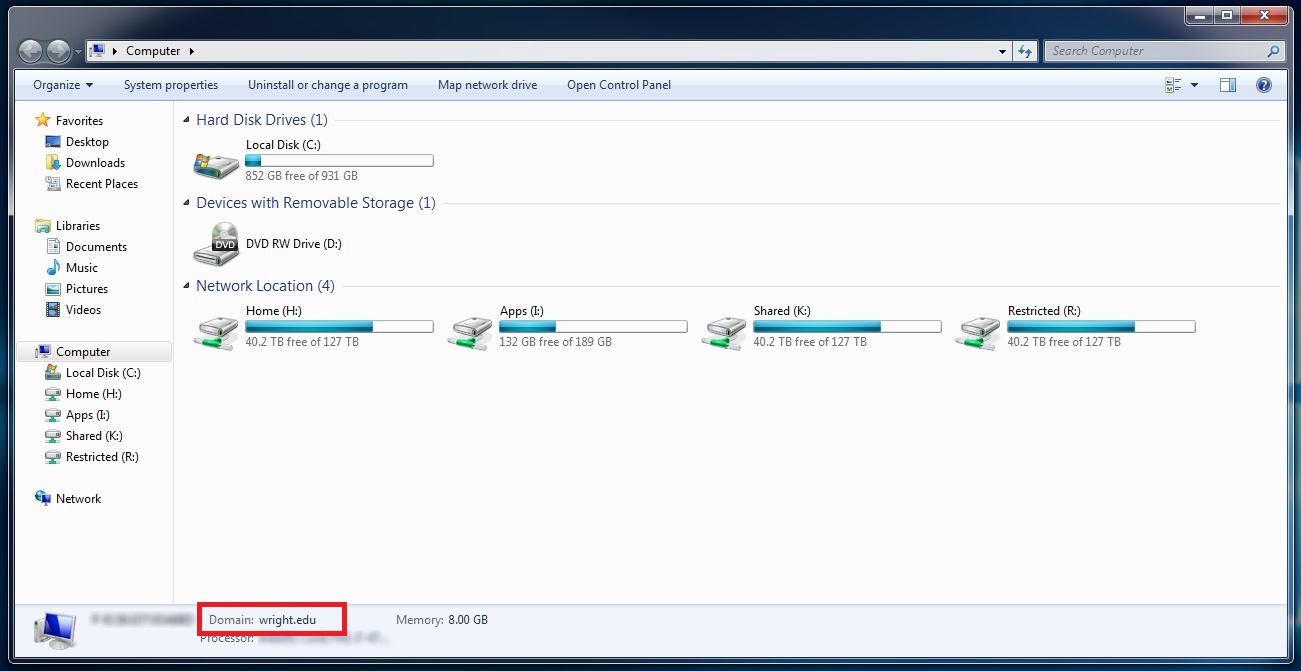
Task: Select Downloads in the Favorites list
Action: (x=95, y=163)
